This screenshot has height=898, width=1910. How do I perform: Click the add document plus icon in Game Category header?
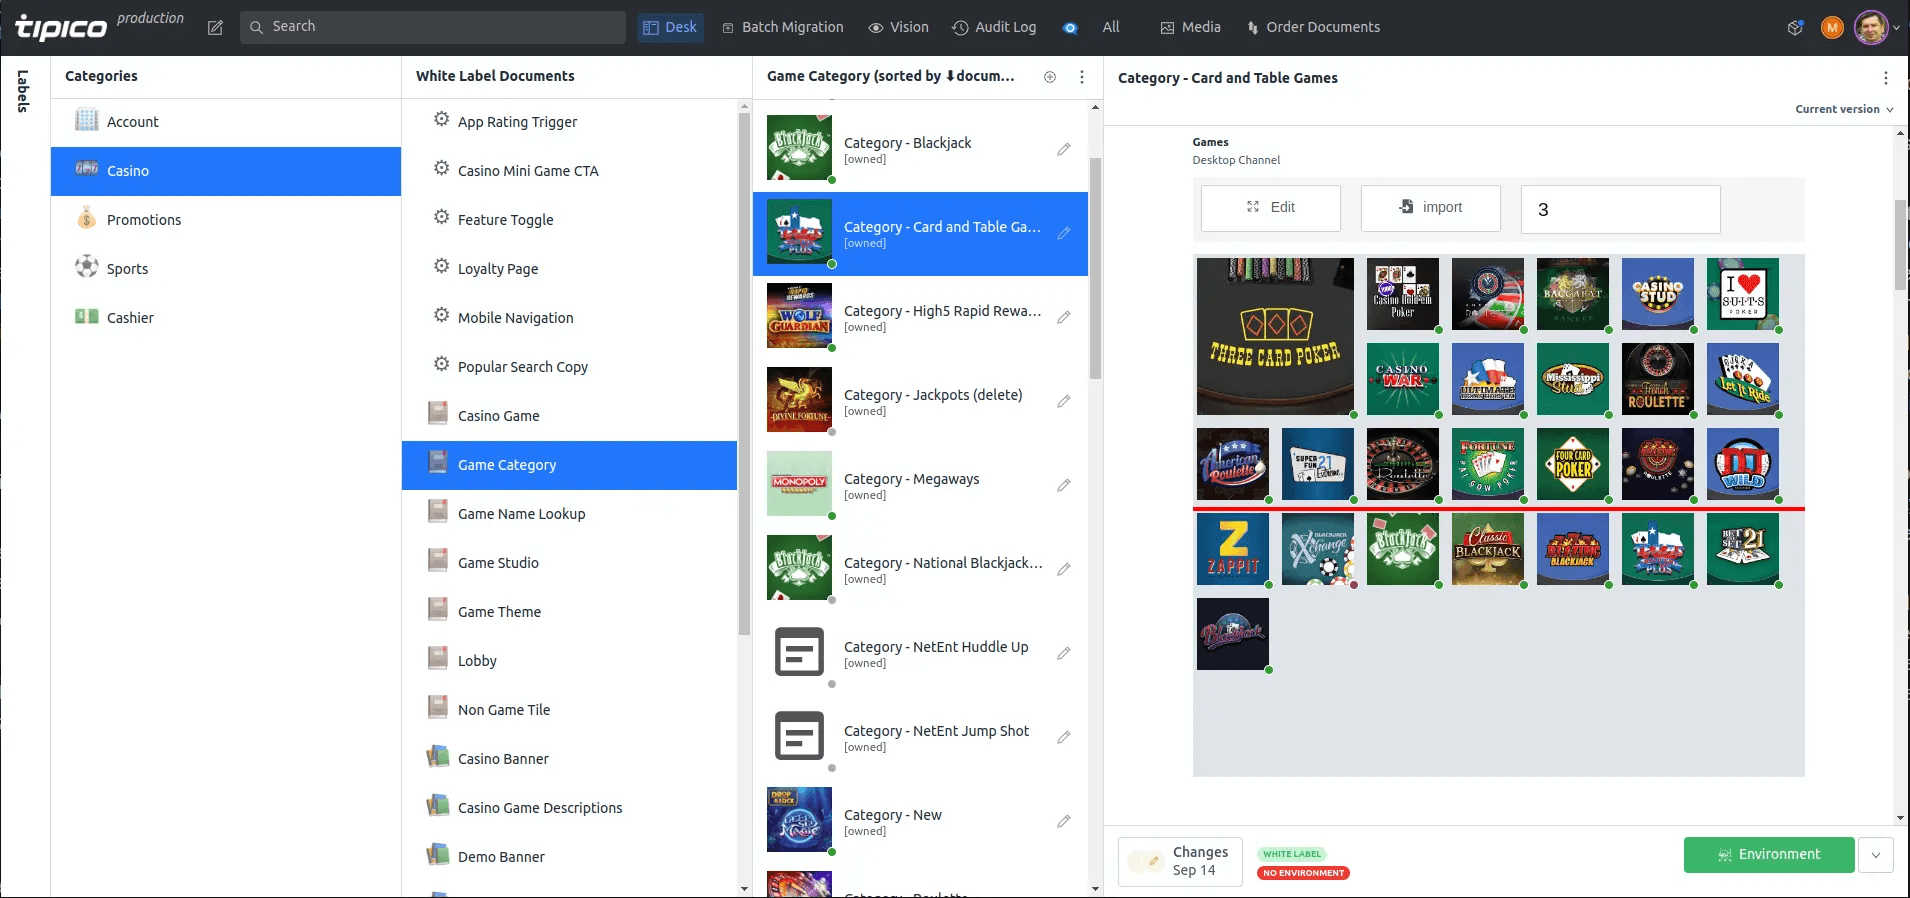coord(1050,77)
